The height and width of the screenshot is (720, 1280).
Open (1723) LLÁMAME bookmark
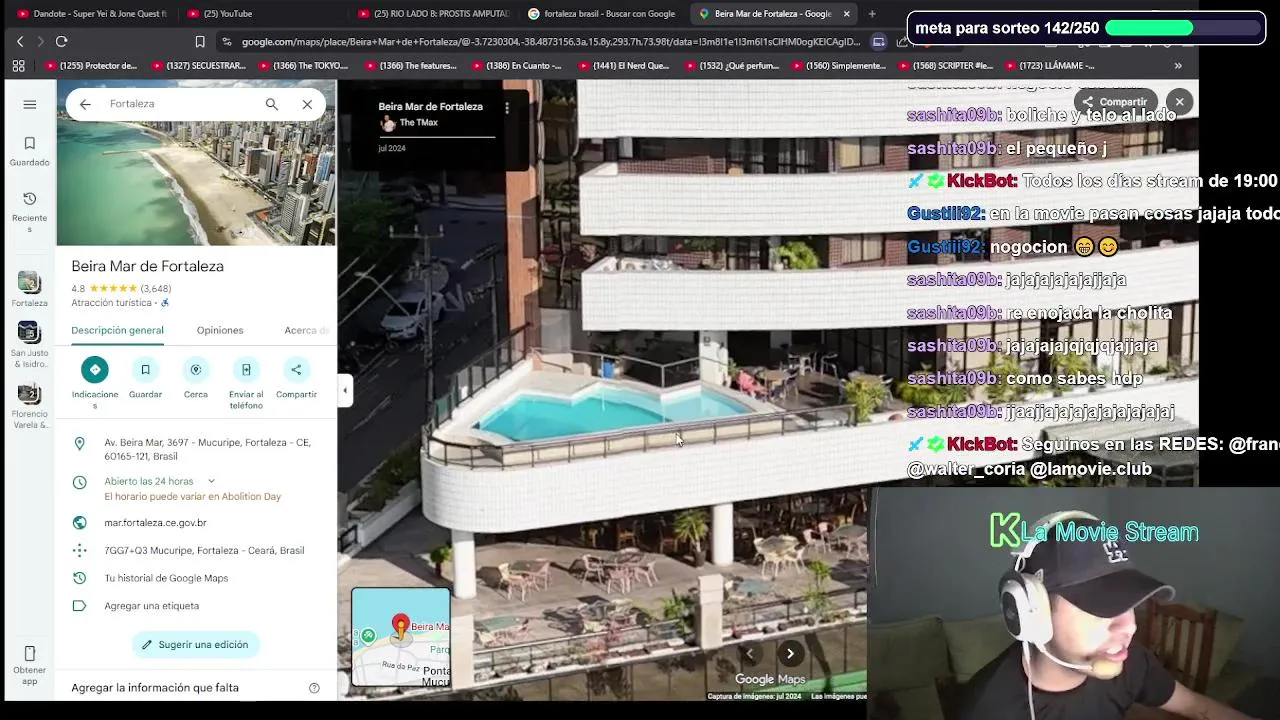click(x=1049, y=66)
